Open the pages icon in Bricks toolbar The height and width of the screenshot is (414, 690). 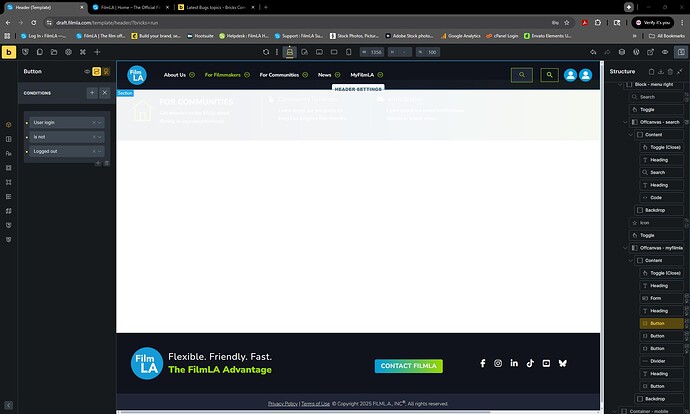(40, 52)
